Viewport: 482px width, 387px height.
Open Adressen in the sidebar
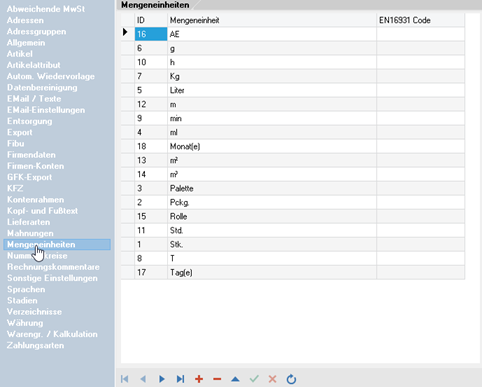25,20
